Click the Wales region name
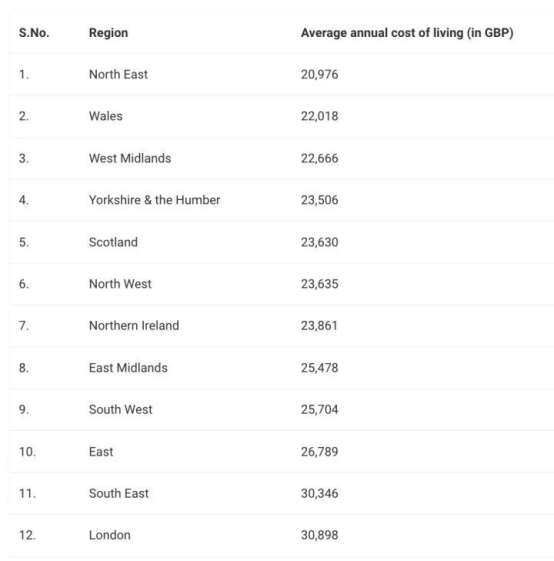 (106, 116)
